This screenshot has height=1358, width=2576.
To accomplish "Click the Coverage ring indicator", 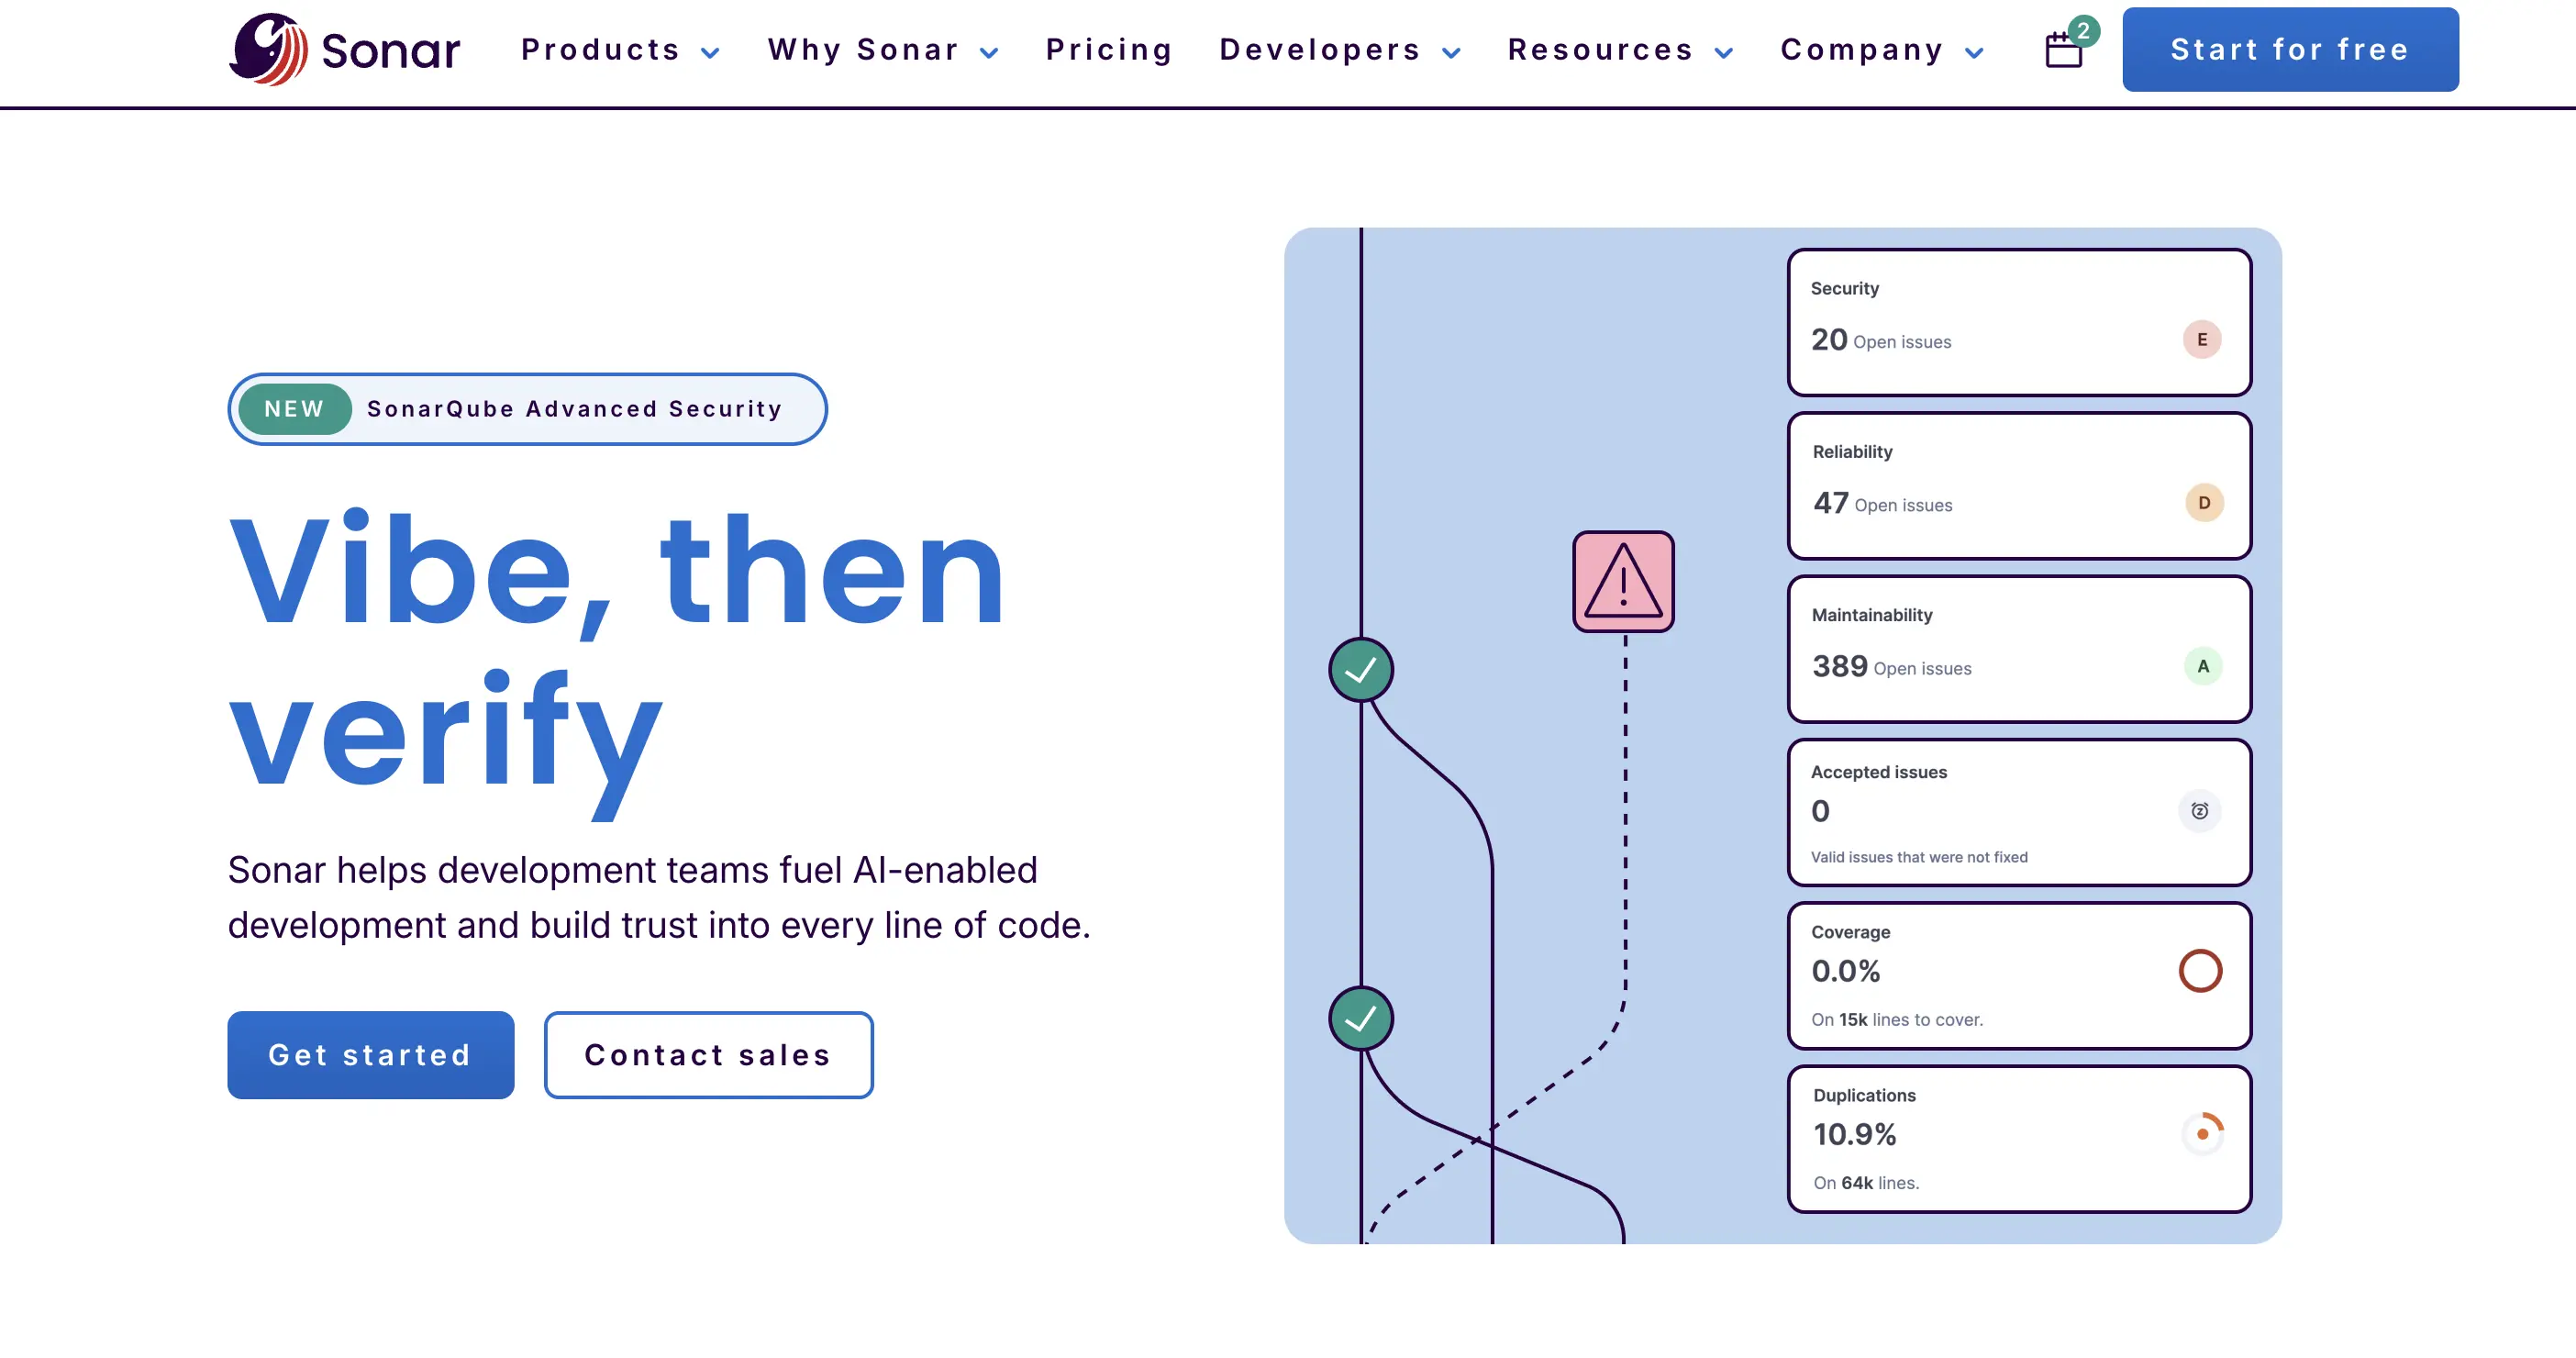I will click(2200, 971).
